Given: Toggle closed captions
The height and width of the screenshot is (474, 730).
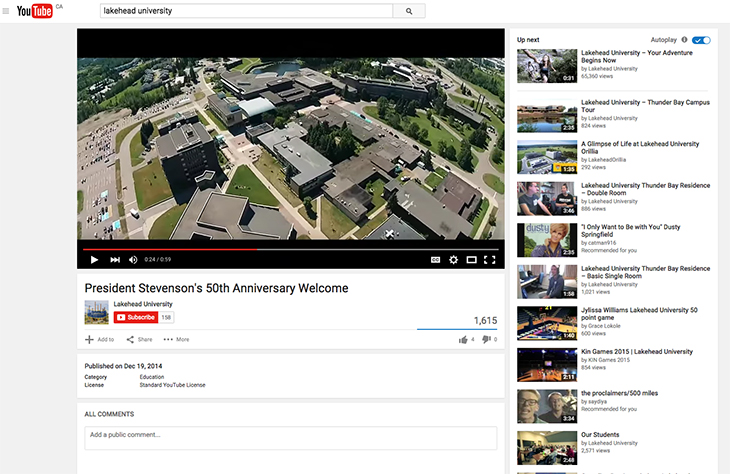Looking at the screenshot, I should coord(435,259).
